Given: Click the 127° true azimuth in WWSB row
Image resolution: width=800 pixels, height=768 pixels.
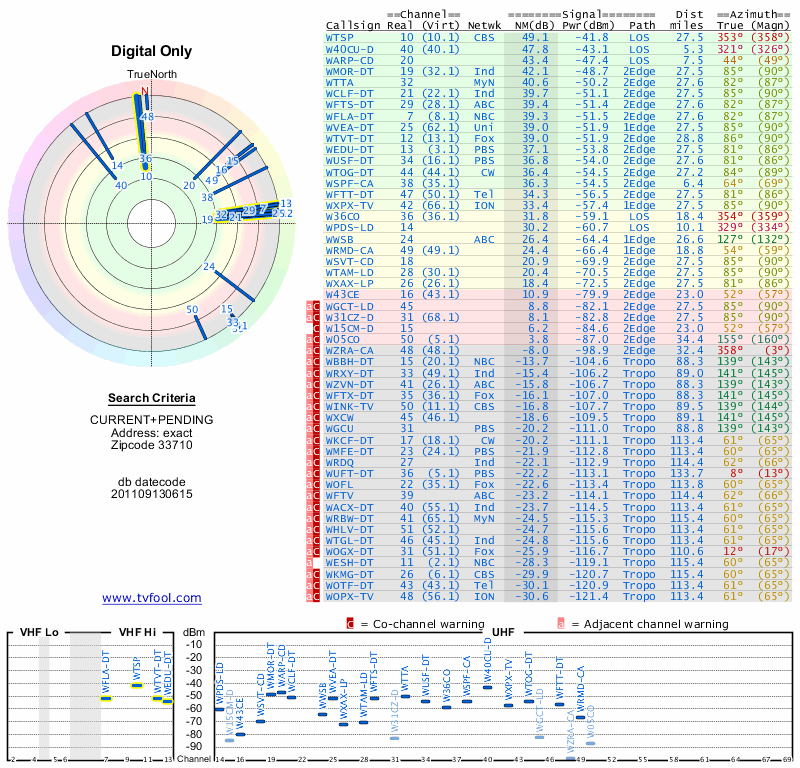Looking at the screenshot, I should 730,239.
